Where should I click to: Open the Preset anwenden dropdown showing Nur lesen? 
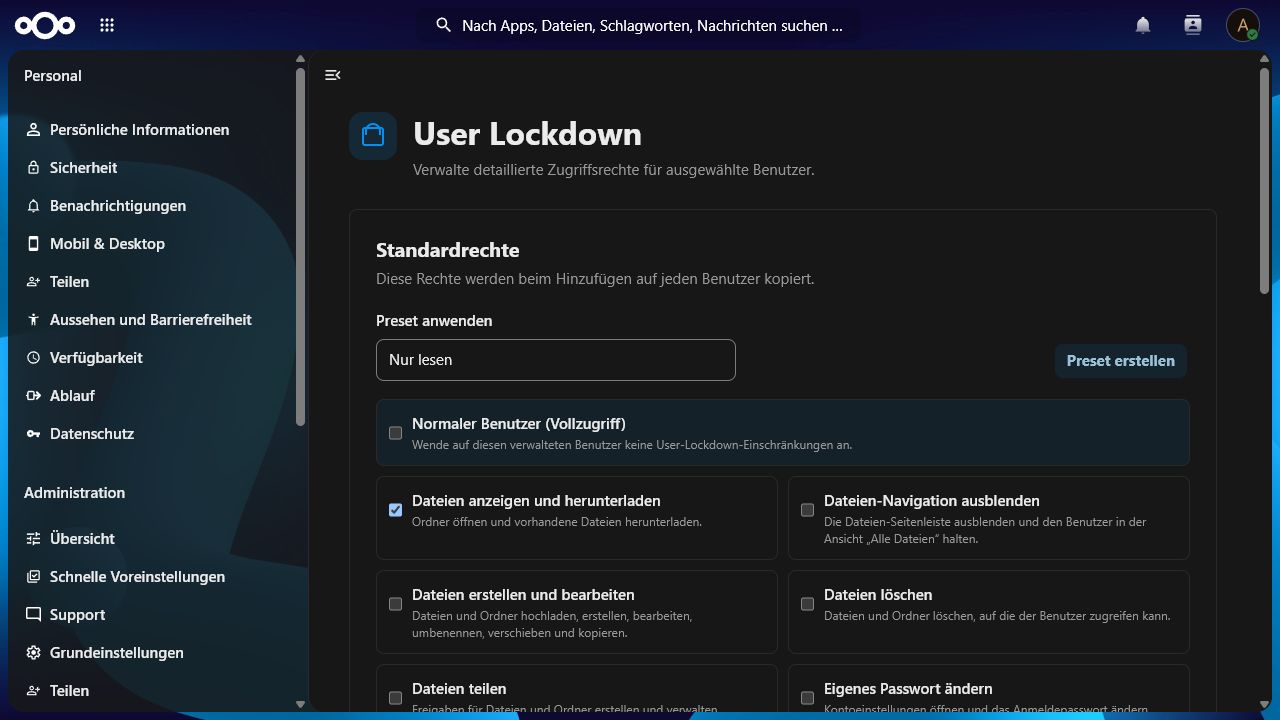(x=555, y=360)
